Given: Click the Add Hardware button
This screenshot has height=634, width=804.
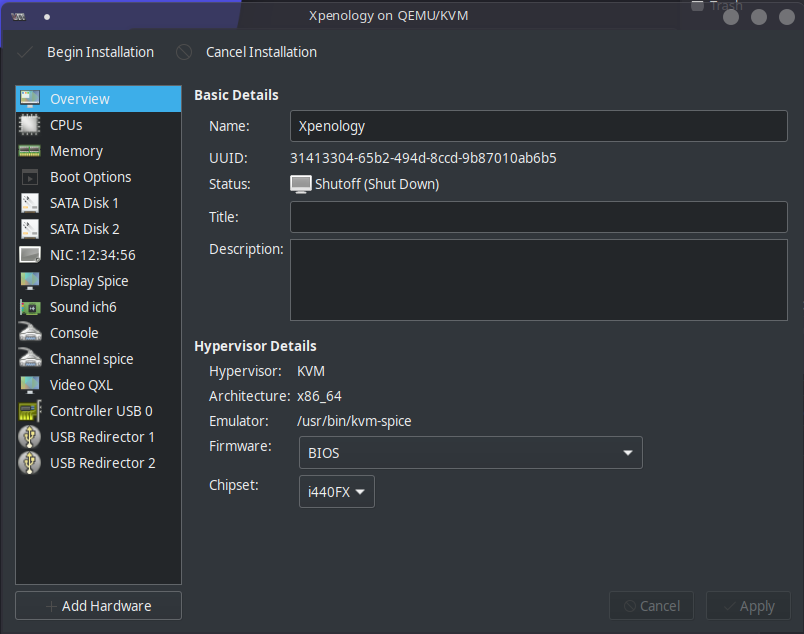Looking at the screenshot, I should pyautogui.click(x=98, y=606).
